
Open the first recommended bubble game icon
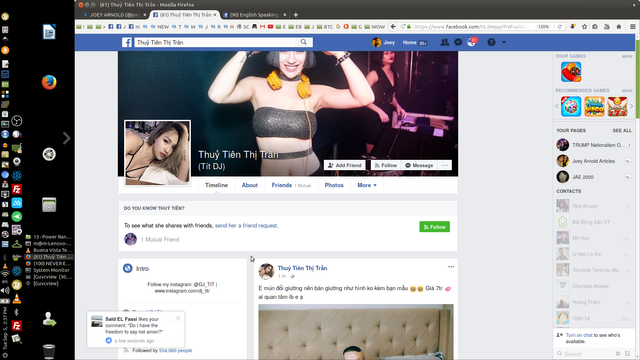(571, 107)
